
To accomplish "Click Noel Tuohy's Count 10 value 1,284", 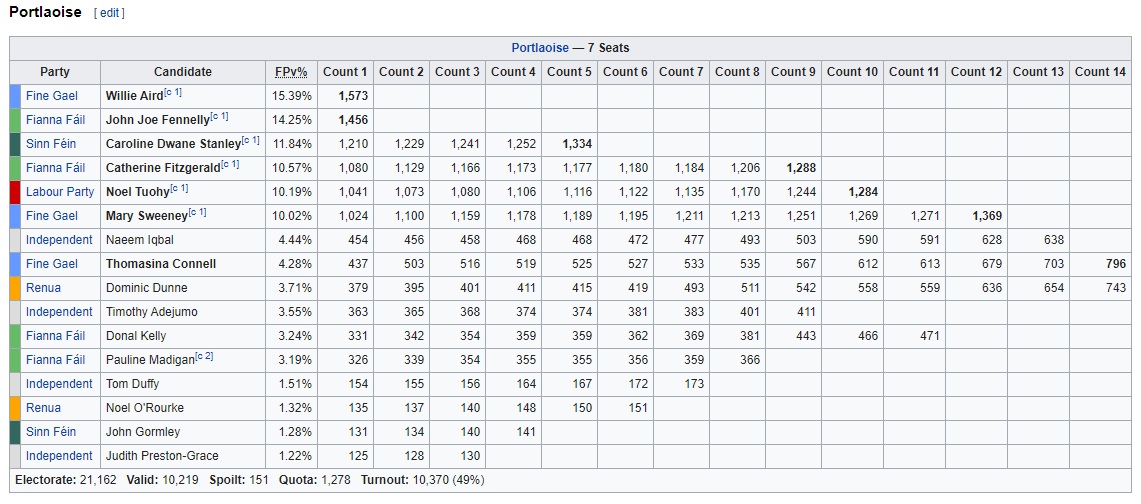I will pyautogui.click(x=864, y=192).
